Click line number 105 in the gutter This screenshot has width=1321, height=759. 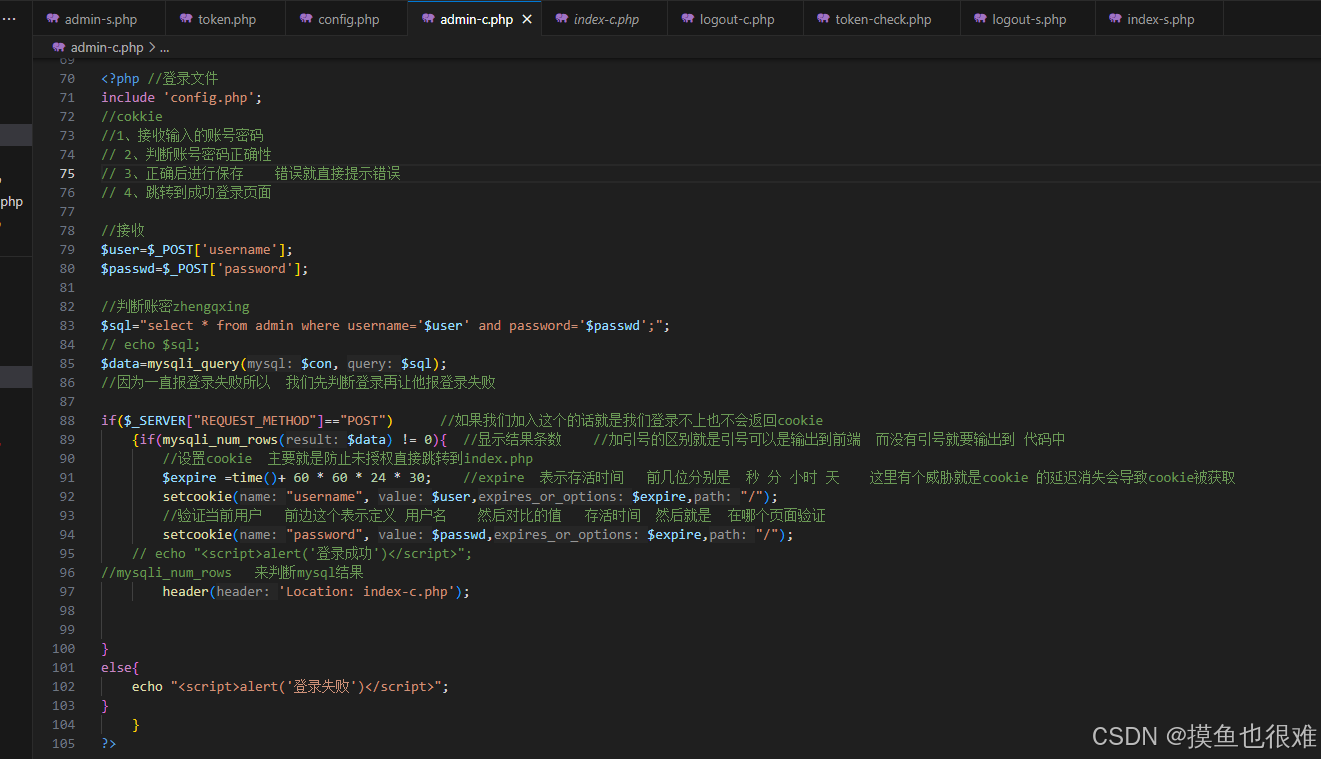click(64, 743)
